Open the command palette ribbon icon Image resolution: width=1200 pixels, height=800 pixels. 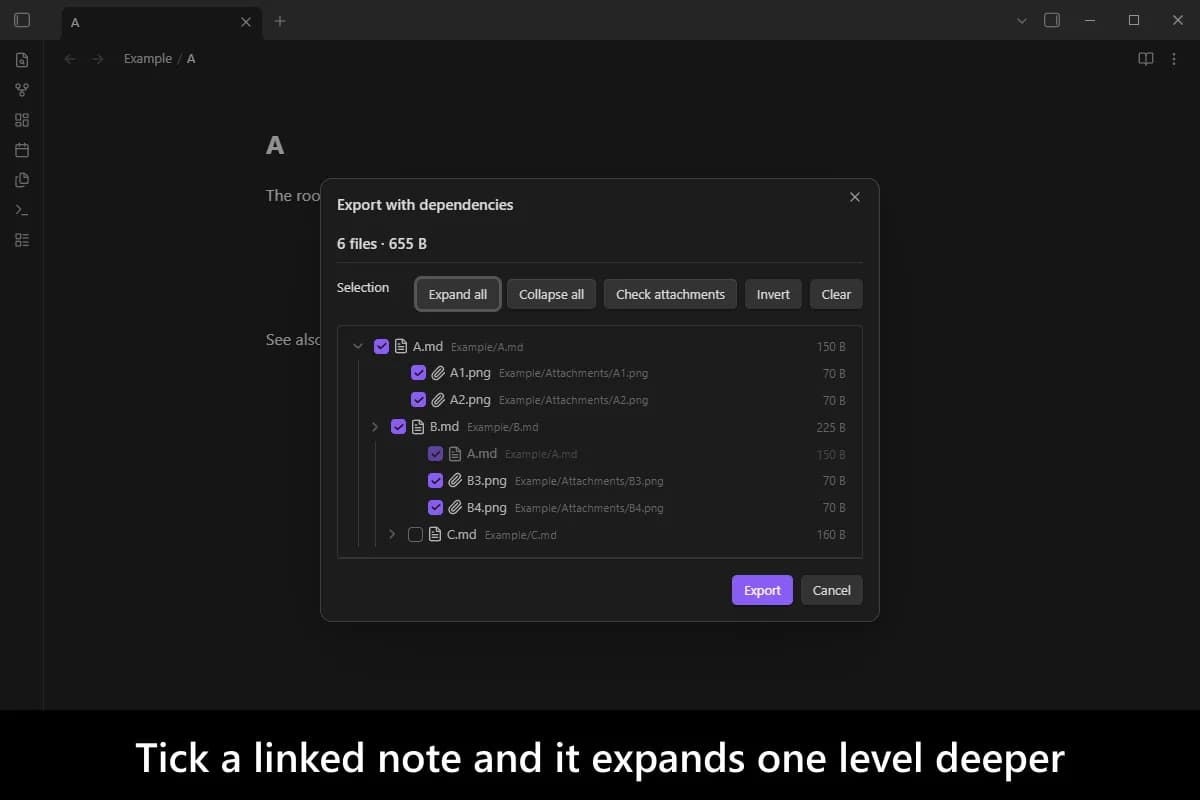[22, 210]
